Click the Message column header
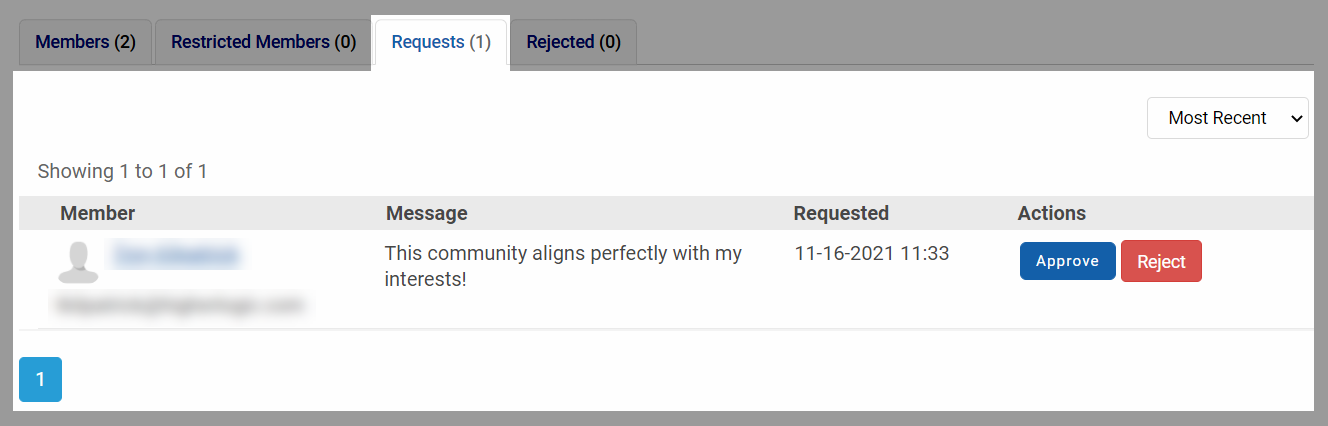Image resolution: width=1328 pixels, height=426 pixels. [426, 213]
